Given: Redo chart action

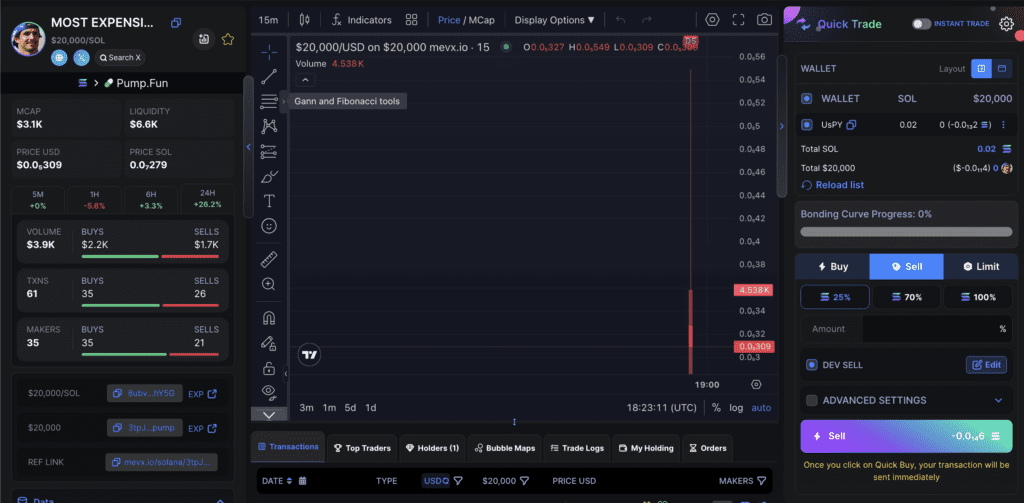Looking at the screenshot, I should pyautogui.click(x=647, y=20).
